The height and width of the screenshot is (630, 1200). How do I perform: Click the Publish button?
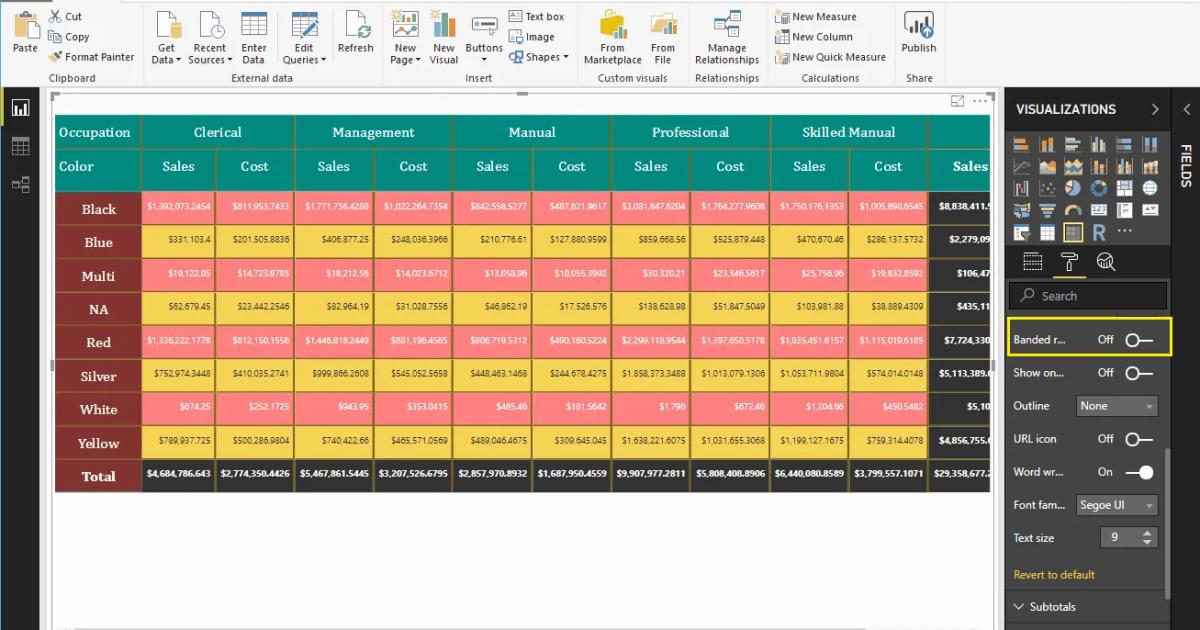click(918, 33)
